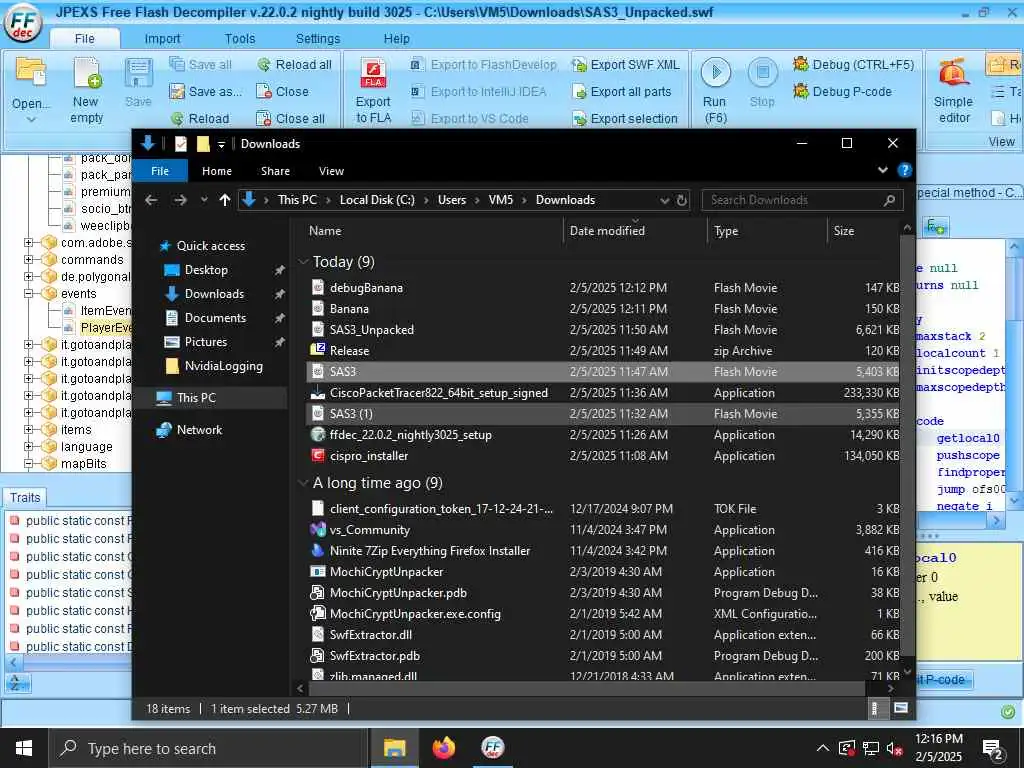Open the JPEXS Tools ribbon tab

pyautogui.click(x=240, y=39)
